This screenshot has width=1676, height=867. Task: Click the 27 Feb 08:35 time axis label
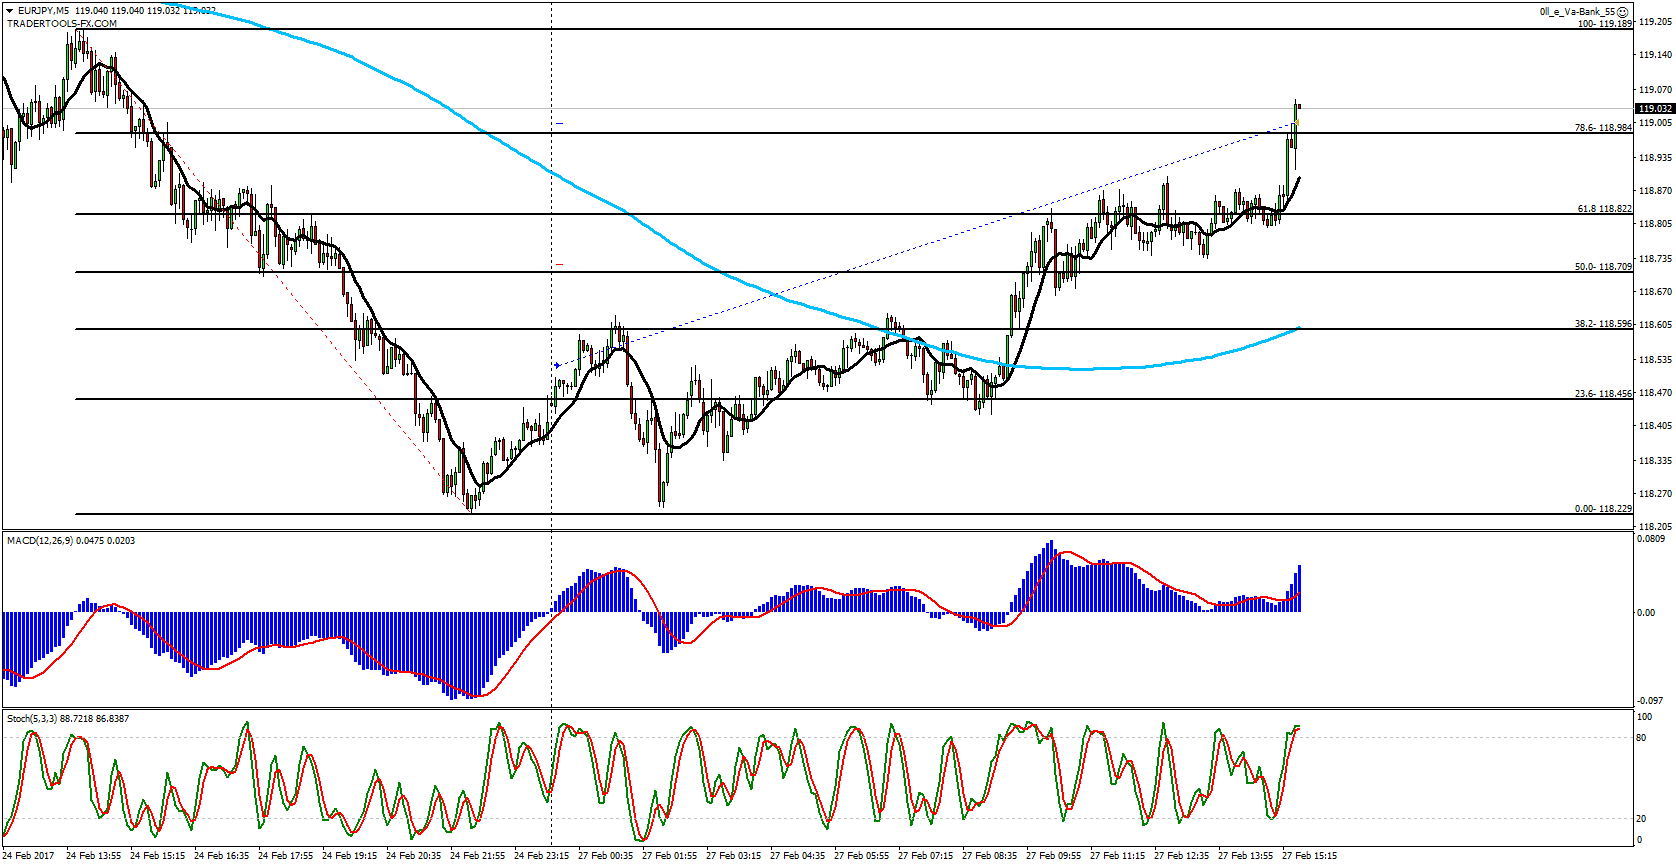point(989,855)
